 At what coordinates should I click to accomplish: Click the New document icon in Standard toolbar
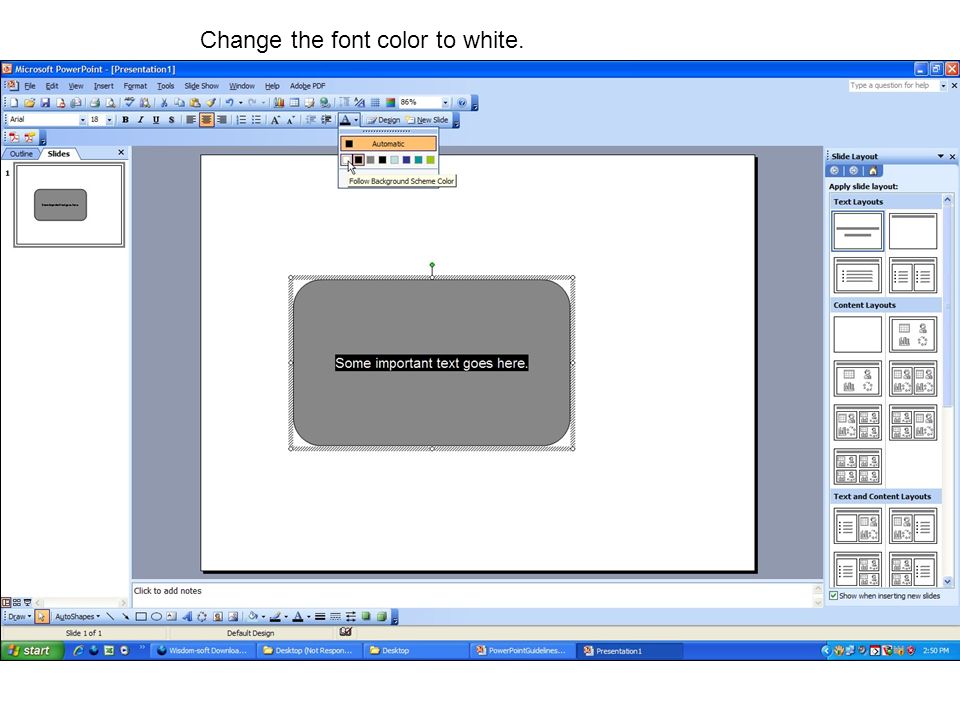pos(14,103)
